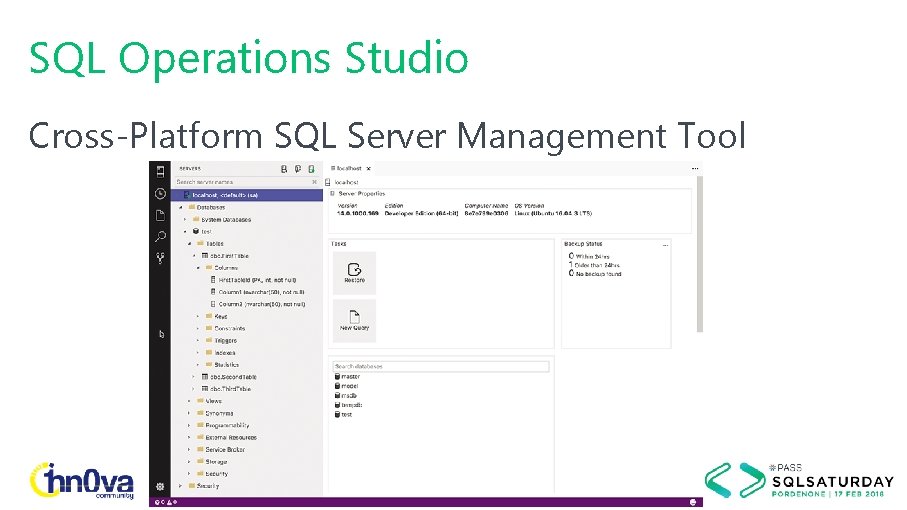The image size is (907, 510).
Task: Click the green Active Connections icon
Action: (311, 169)
